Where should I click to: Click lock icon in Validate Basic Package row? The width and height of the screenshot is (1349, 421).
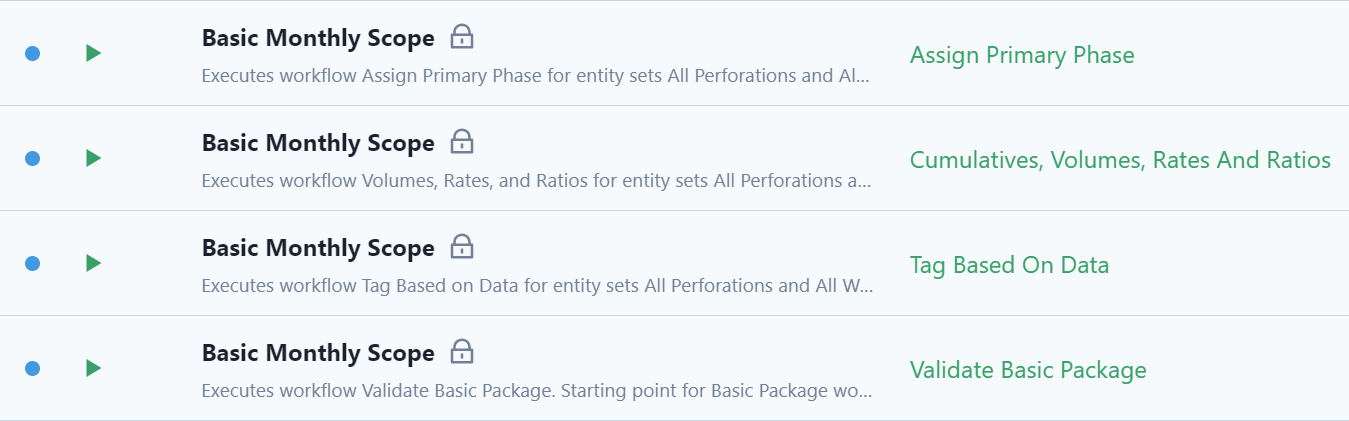(461, 352)
